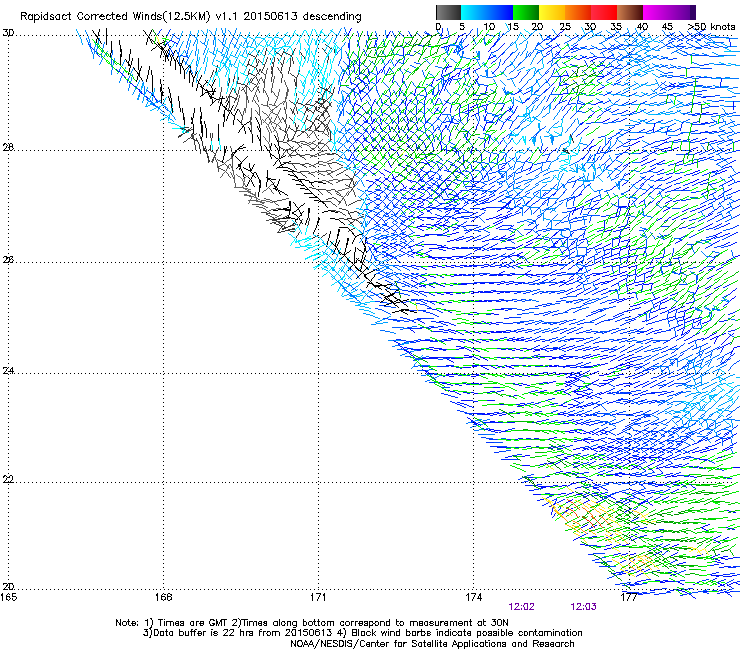Select the gray 0-5 knots color segment
The width and height of the screenshot is (740, 650).
(x=448, y=12)
